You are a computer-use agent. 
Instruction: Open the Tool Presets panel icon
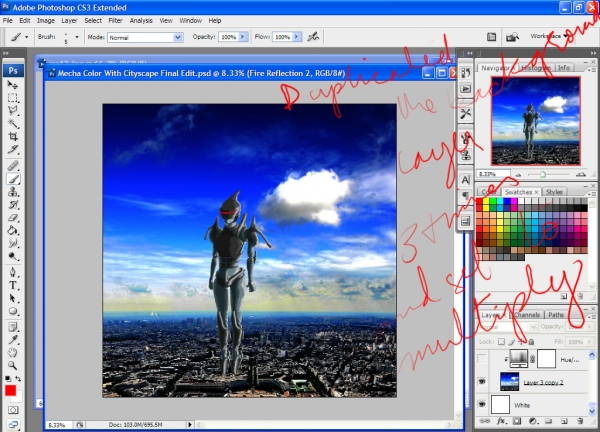[x=466, y=114]
